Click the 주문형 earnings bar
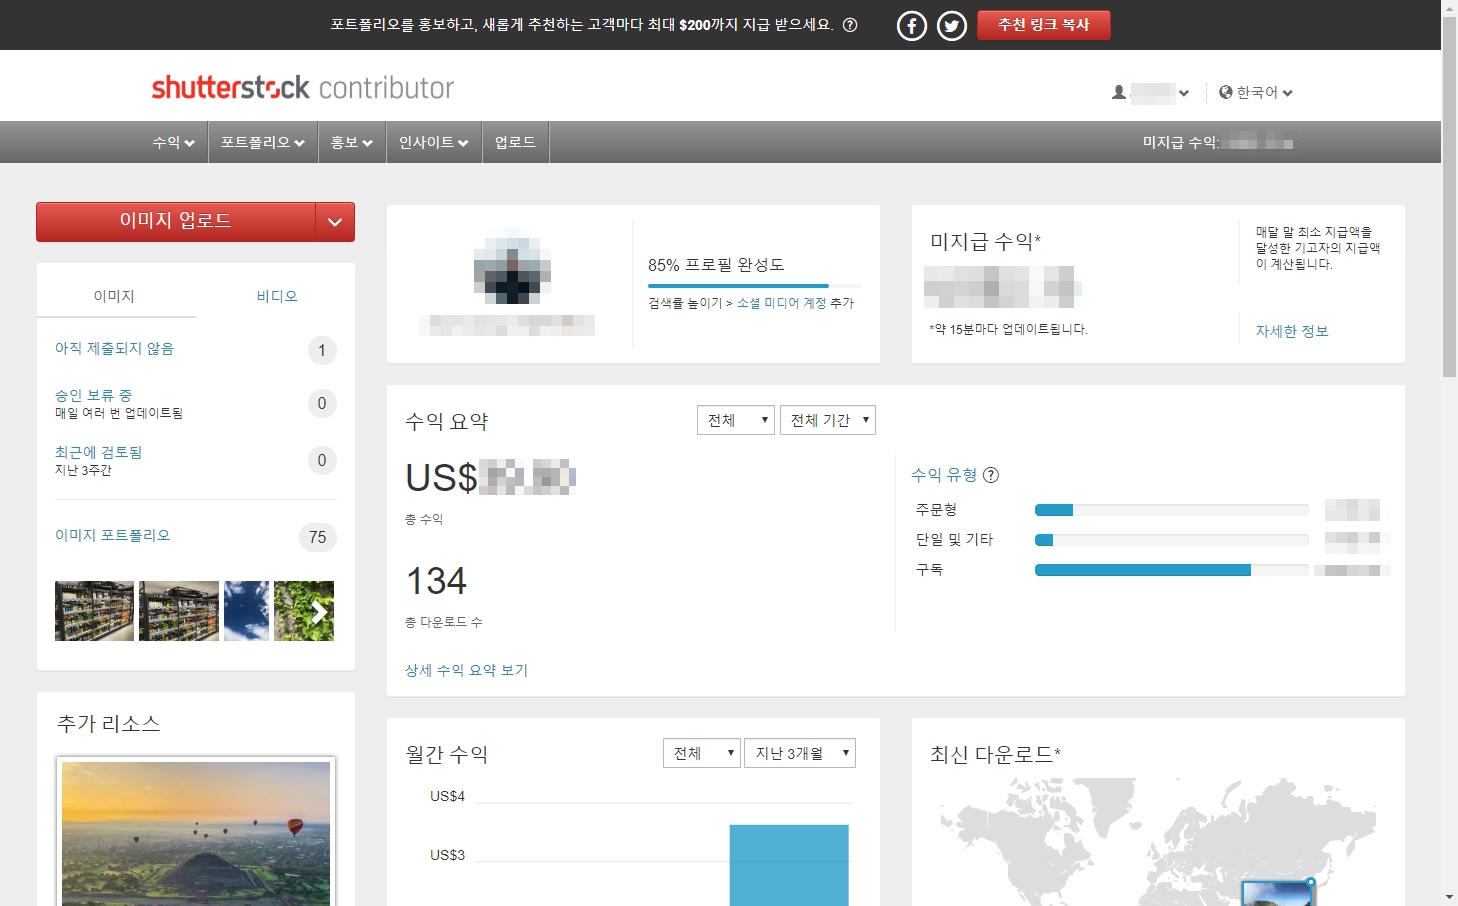Image resolution: width=1458 pixels, height=906 pixels. [x=1171, y=510]
